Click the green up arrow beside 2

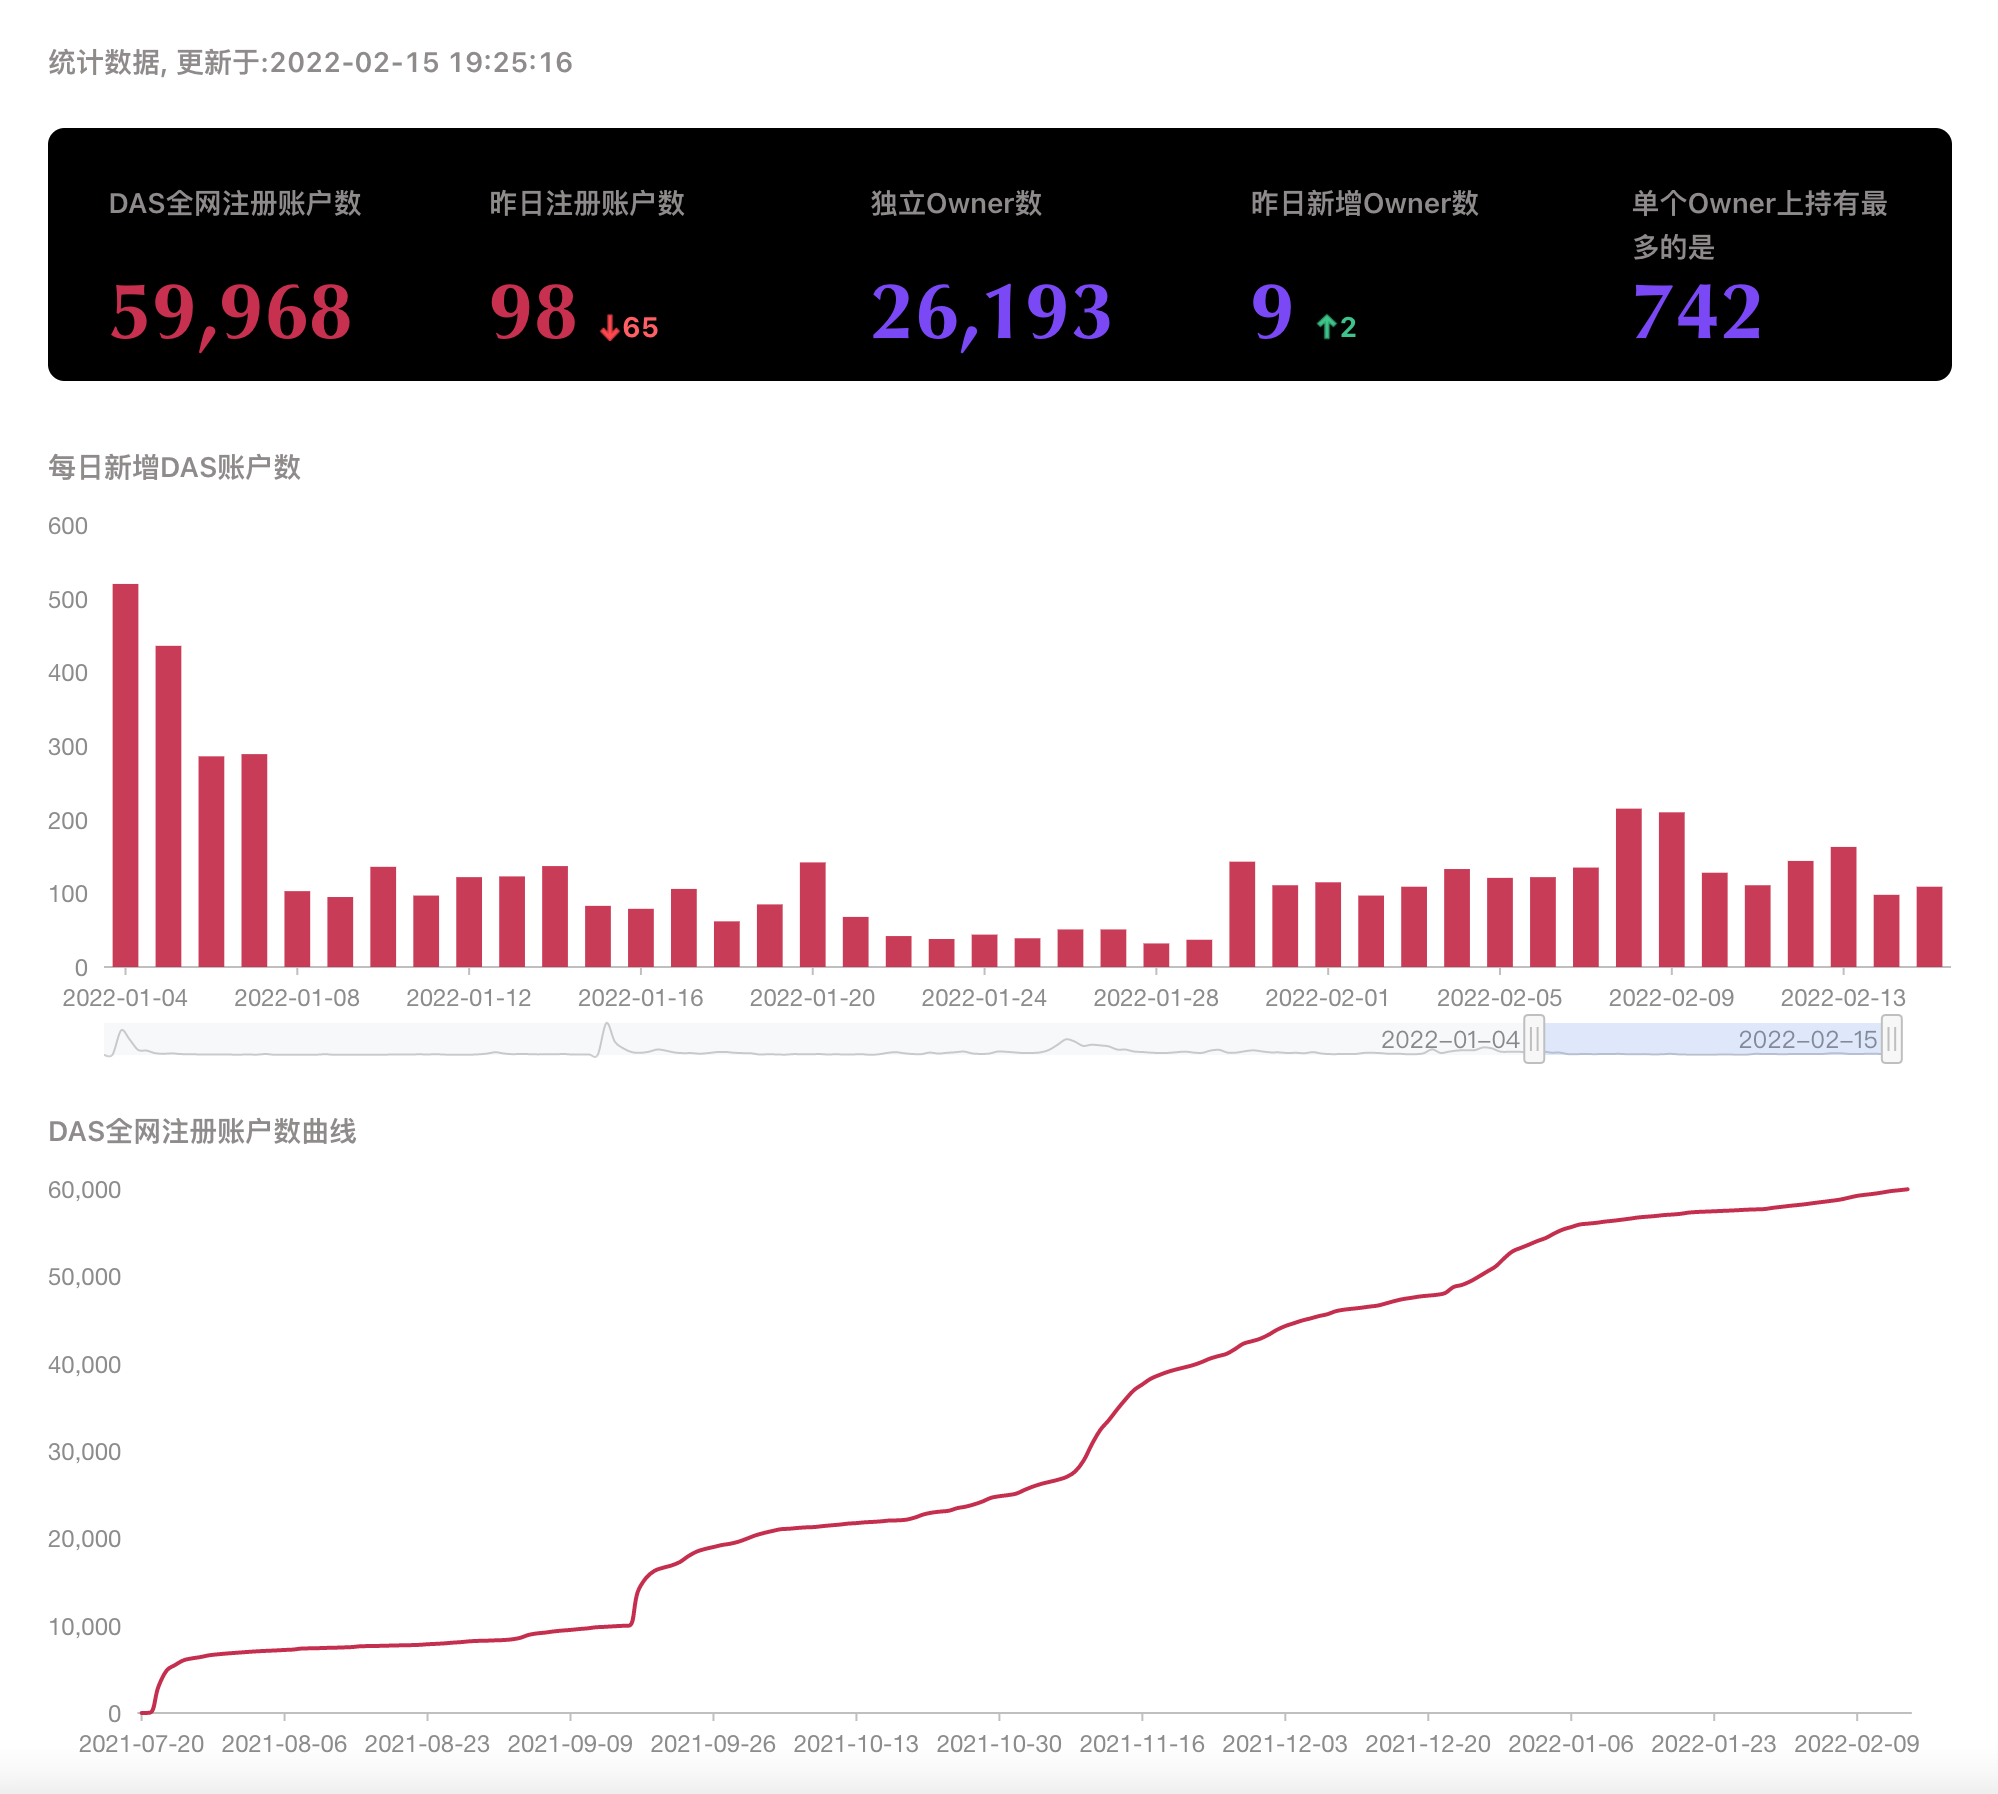1326,327
